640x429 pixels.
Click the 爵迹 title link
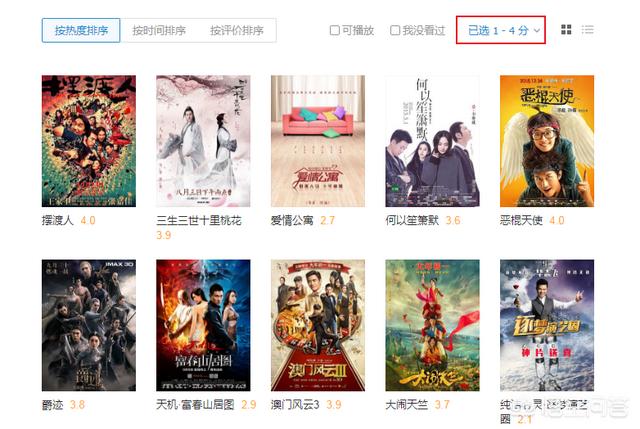point(52,405)
